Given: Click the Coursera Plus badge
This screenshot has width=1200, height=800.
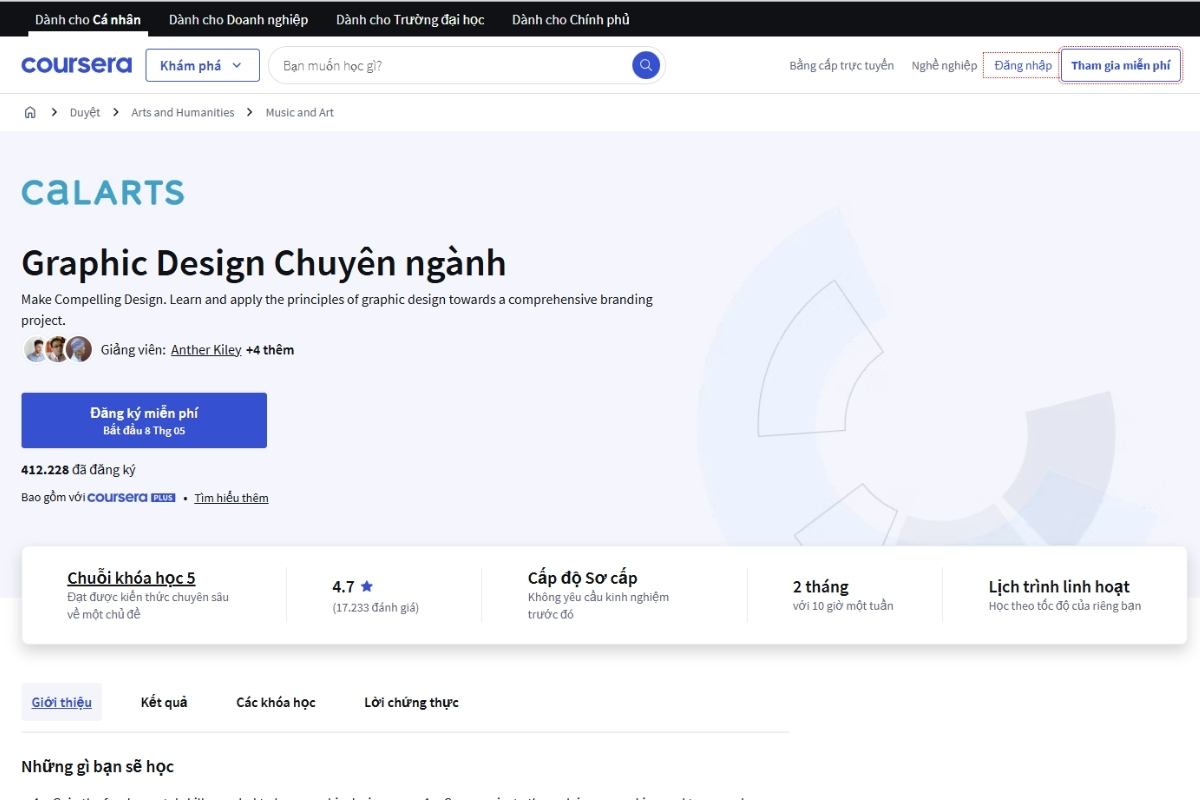Looking at the screenshot, I should (x=131, y=497).
